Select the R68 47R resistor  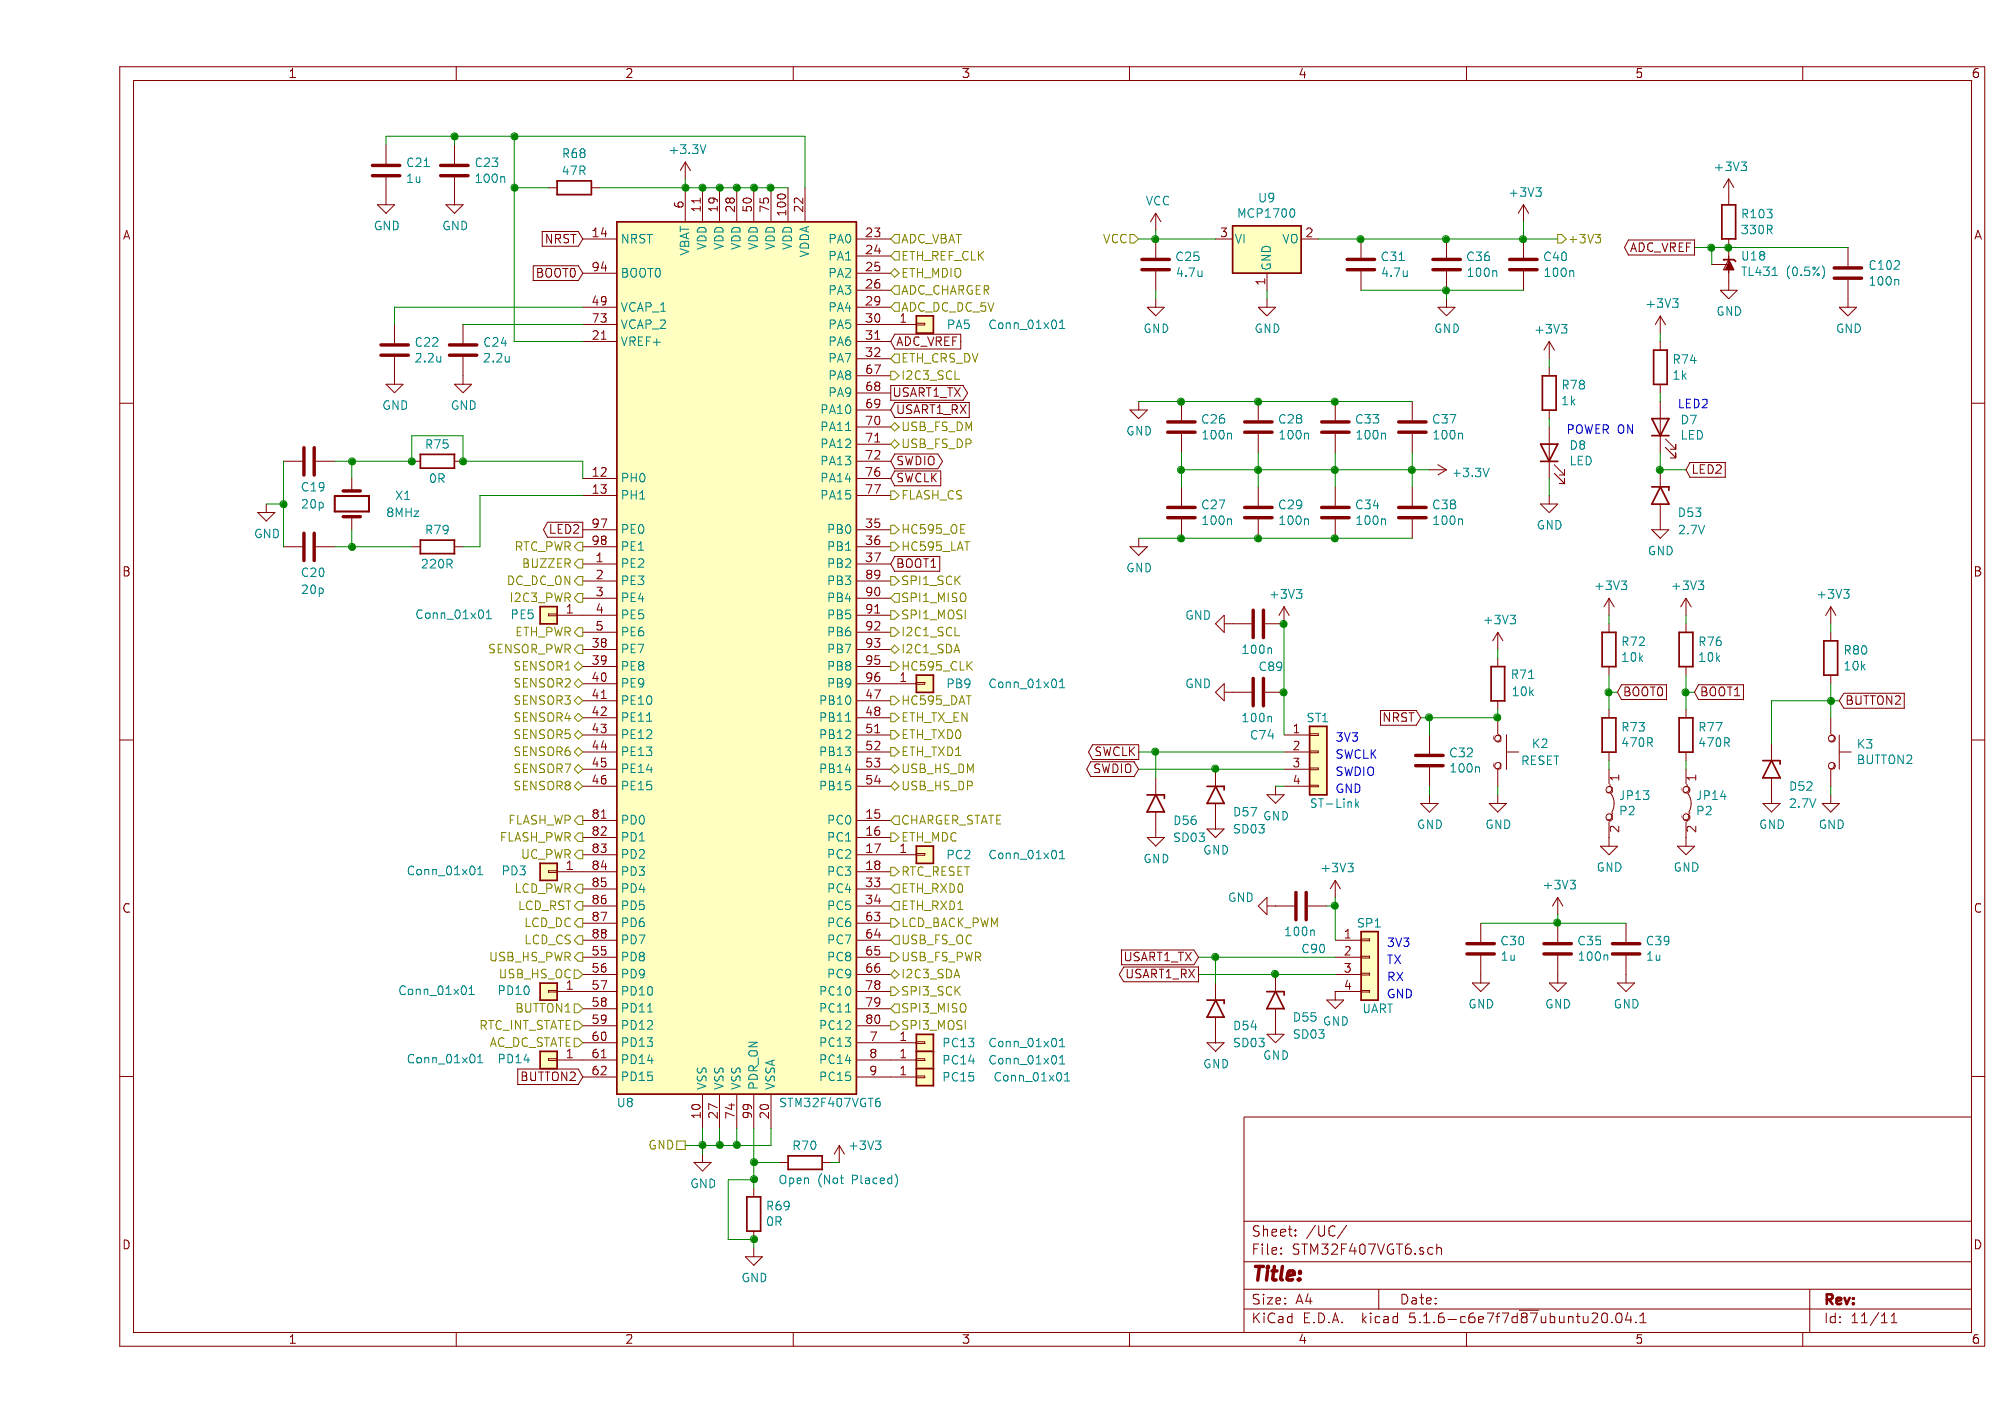coord(573,187)
